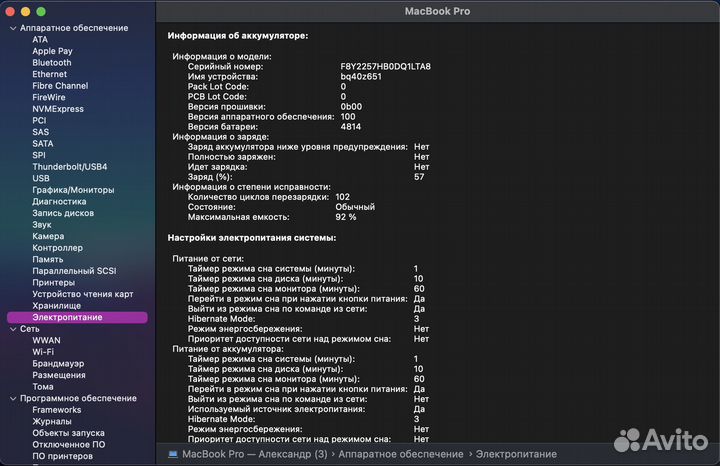Select Bluetooth in the sidebar
Viewport: 720px width, 466px height.
coord(52,62)
